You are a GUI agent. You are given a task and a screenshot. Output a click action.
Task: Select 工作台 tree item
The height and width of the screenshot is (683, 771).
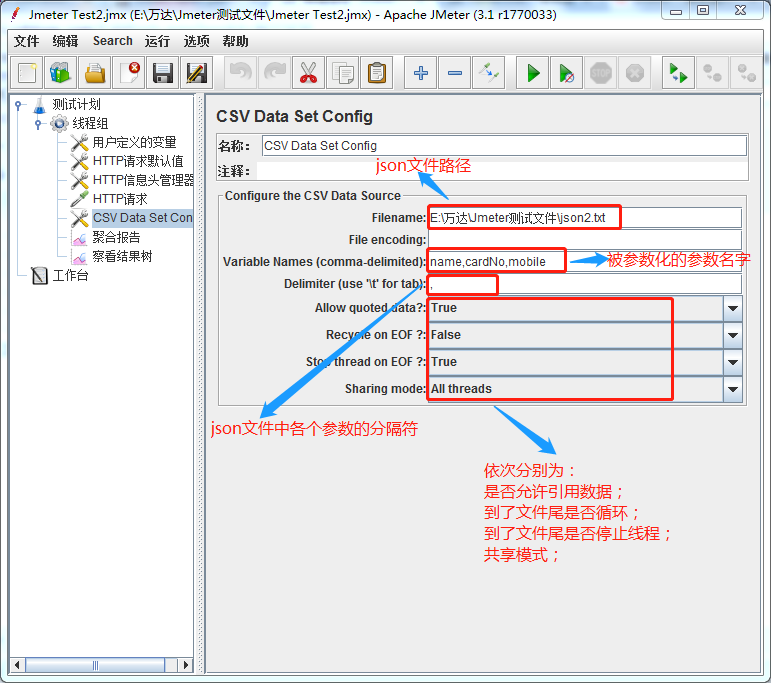(x=70, y=275)
